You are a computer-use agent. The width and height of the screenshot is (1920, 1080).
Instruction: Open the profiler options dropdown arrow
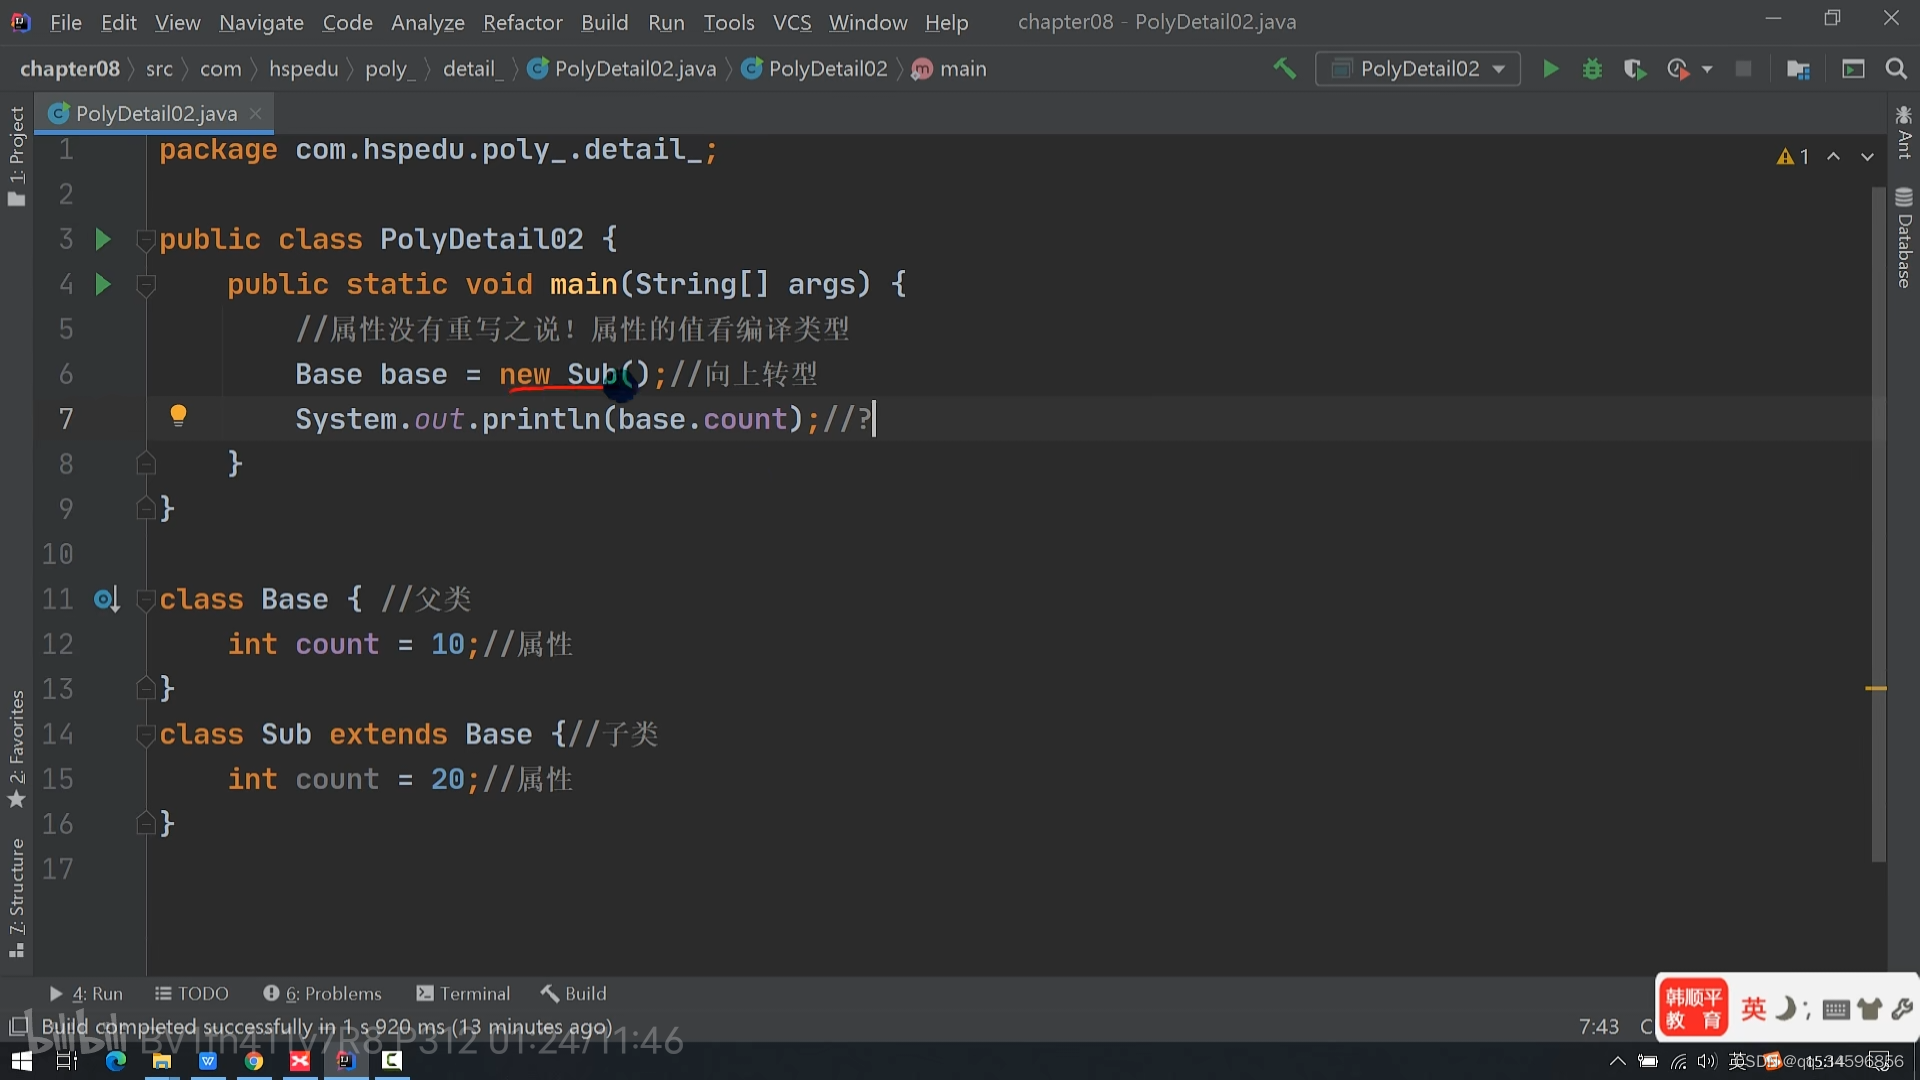pos(1707,69)
